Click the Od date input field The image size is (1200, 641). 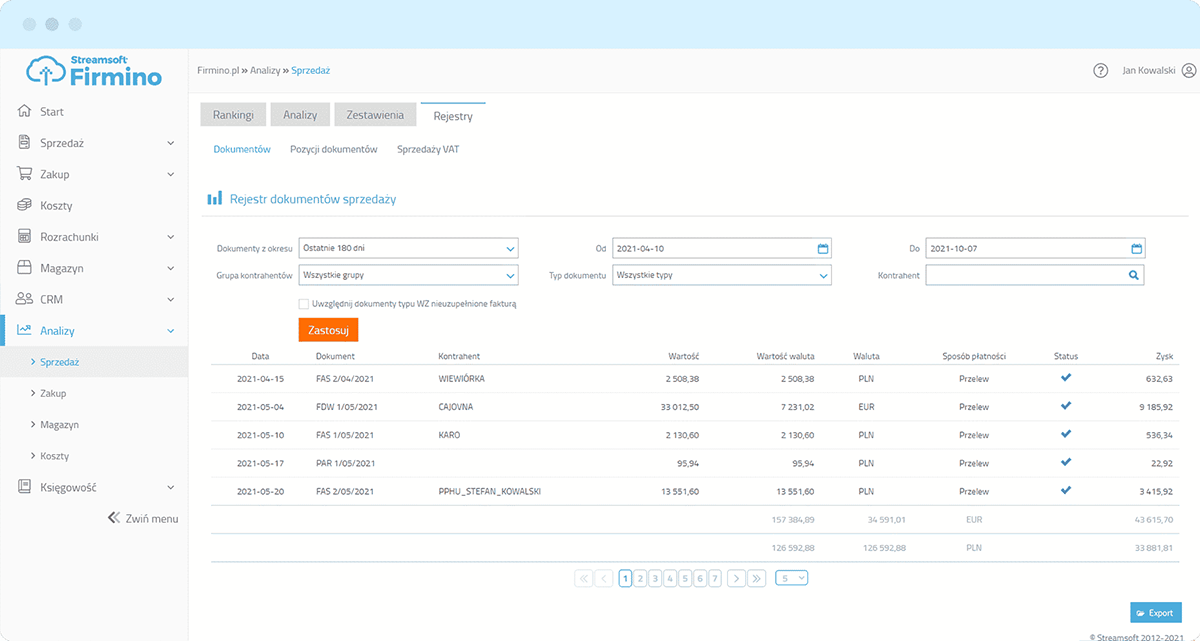point(721,248)
